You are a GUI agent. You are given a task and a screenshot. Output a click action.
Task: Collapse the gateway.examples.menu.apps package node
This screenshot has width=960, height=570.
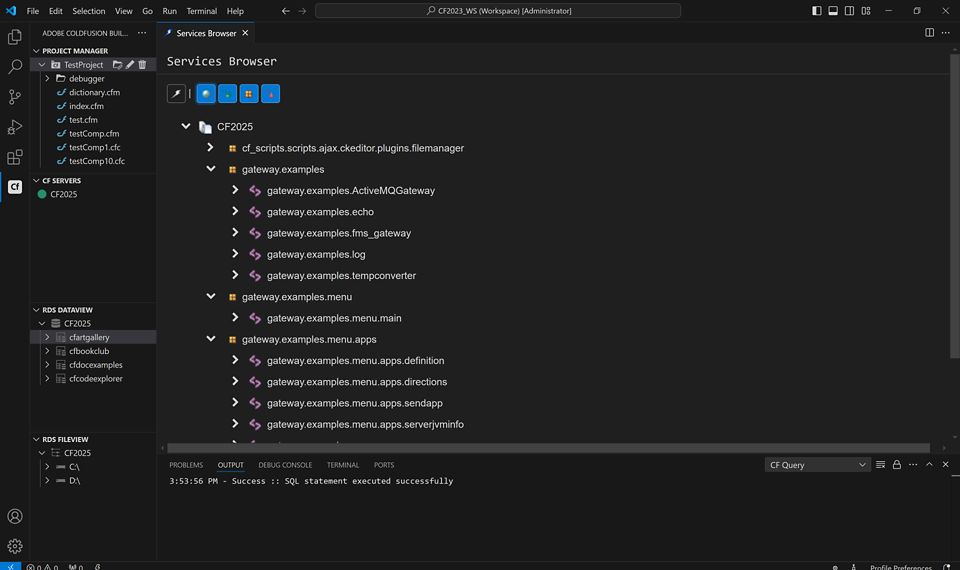tap(211, 339)
